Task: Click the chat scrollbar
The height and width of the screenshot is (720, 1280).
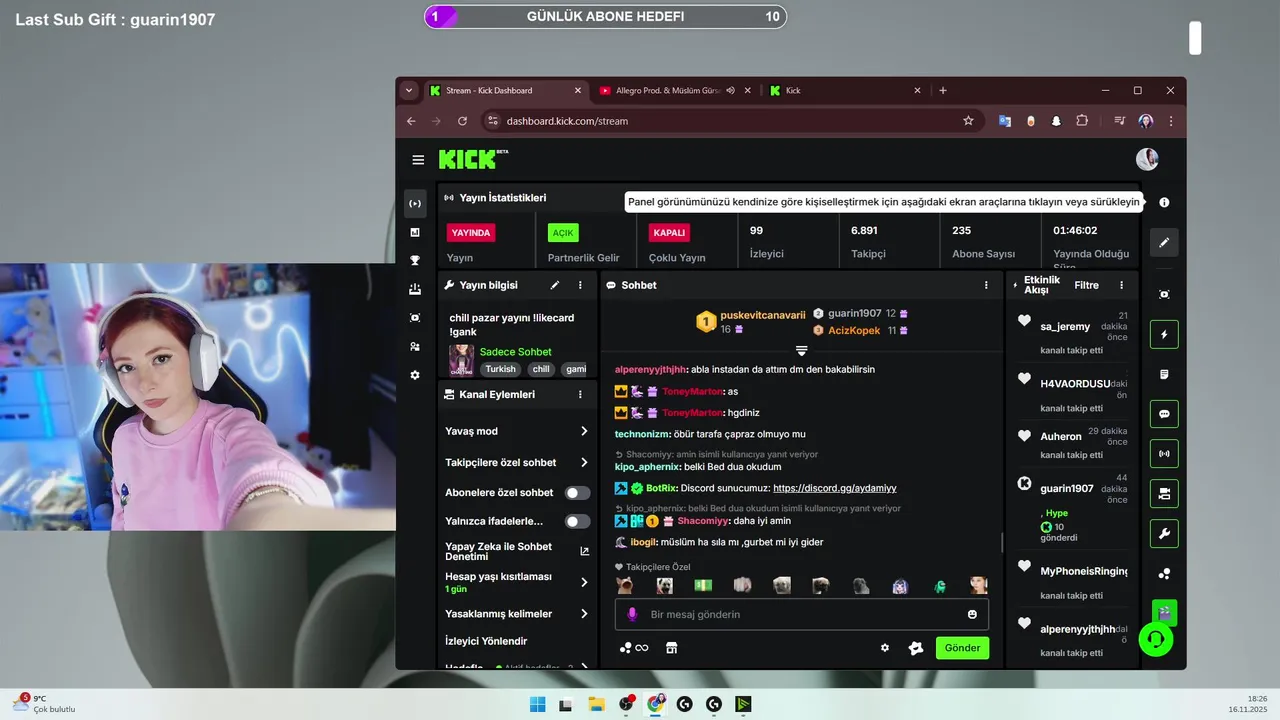Action: tap(1002, 543)
